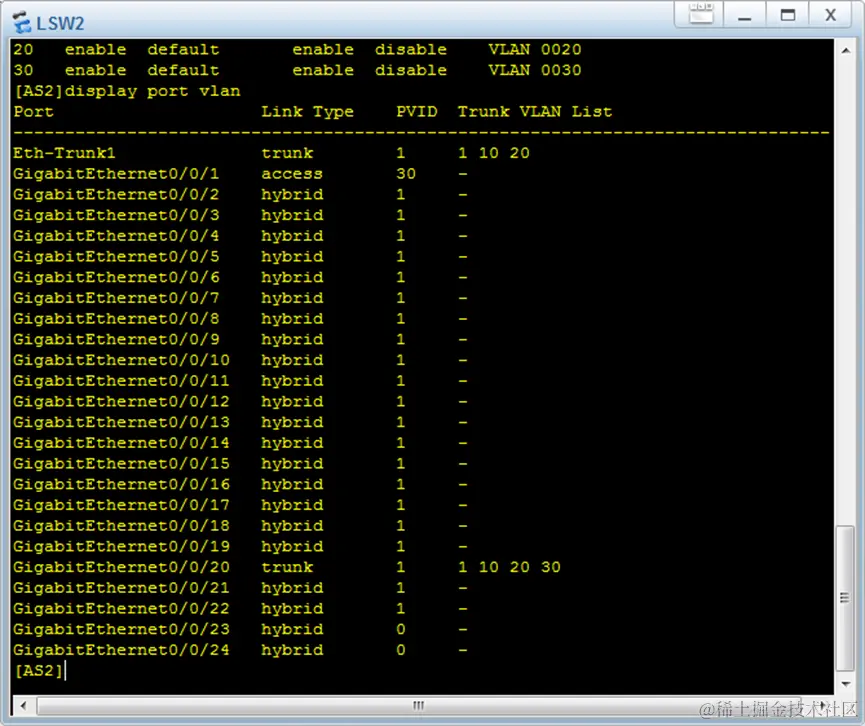Click the 'Port' column header
The image size is (865, 726).
pos(33,111)
